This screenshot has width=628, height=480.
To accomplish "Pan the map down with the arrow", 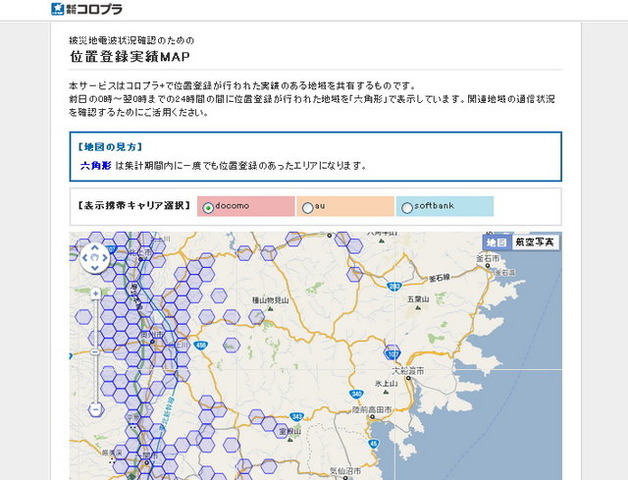I will pos(95,268).
